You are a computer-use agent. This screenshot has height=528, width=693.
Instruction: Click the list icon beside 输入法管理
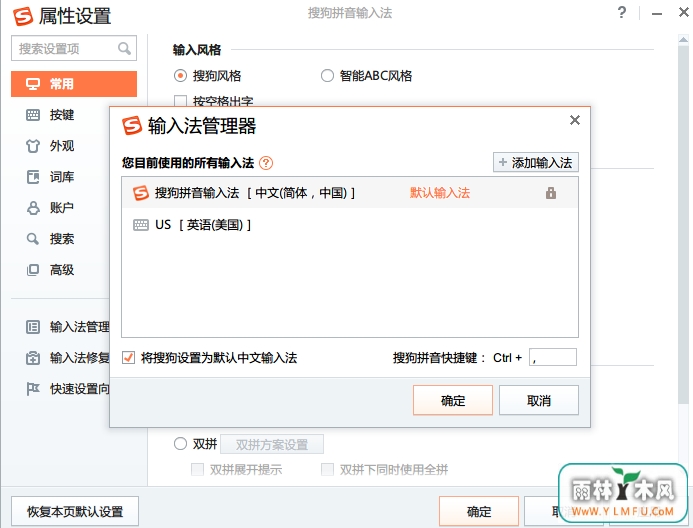tap(33, 327)
